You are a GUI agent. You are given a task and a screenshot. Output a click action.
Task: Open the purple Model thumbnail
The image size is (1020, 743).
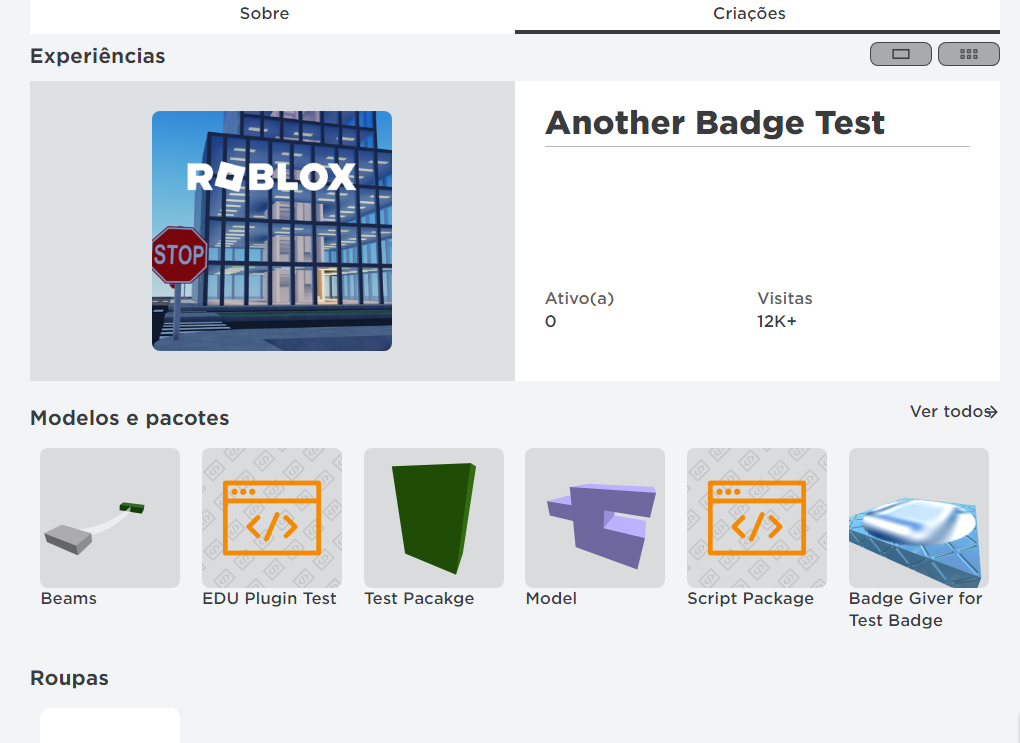click(x=595, y=518)
